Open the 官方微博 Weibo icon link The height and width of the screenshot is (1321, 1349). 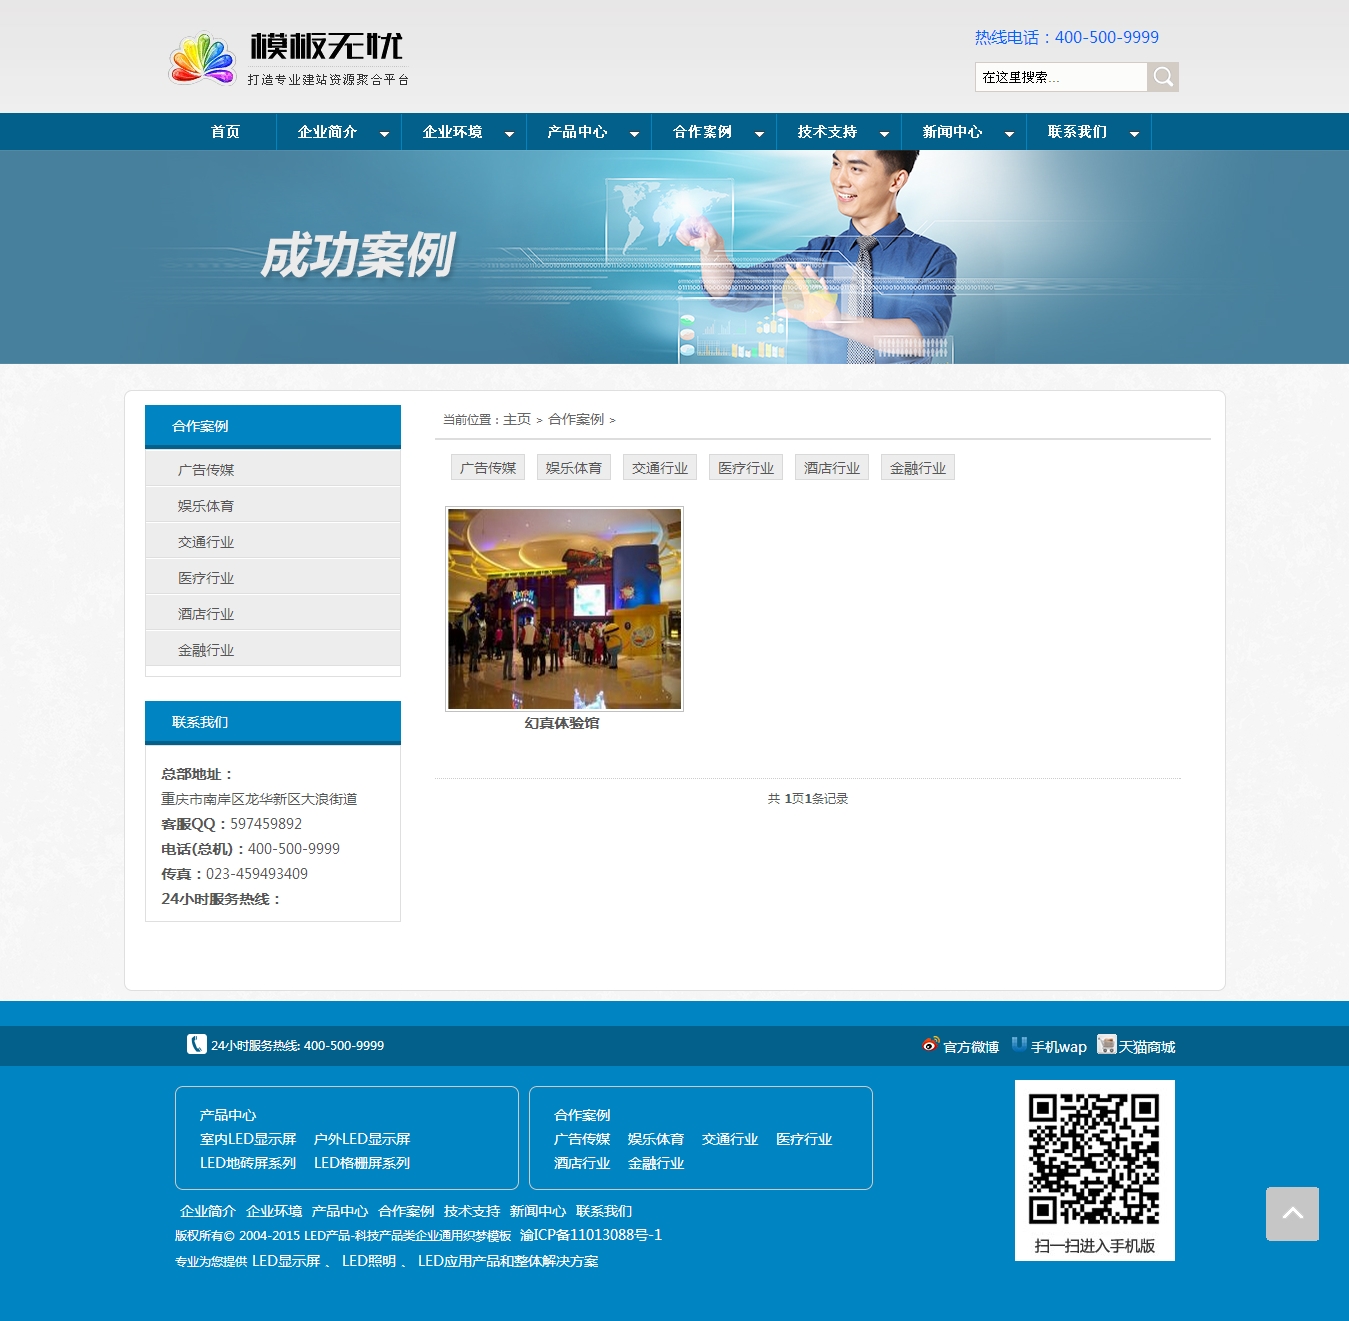click(931, 1045)
